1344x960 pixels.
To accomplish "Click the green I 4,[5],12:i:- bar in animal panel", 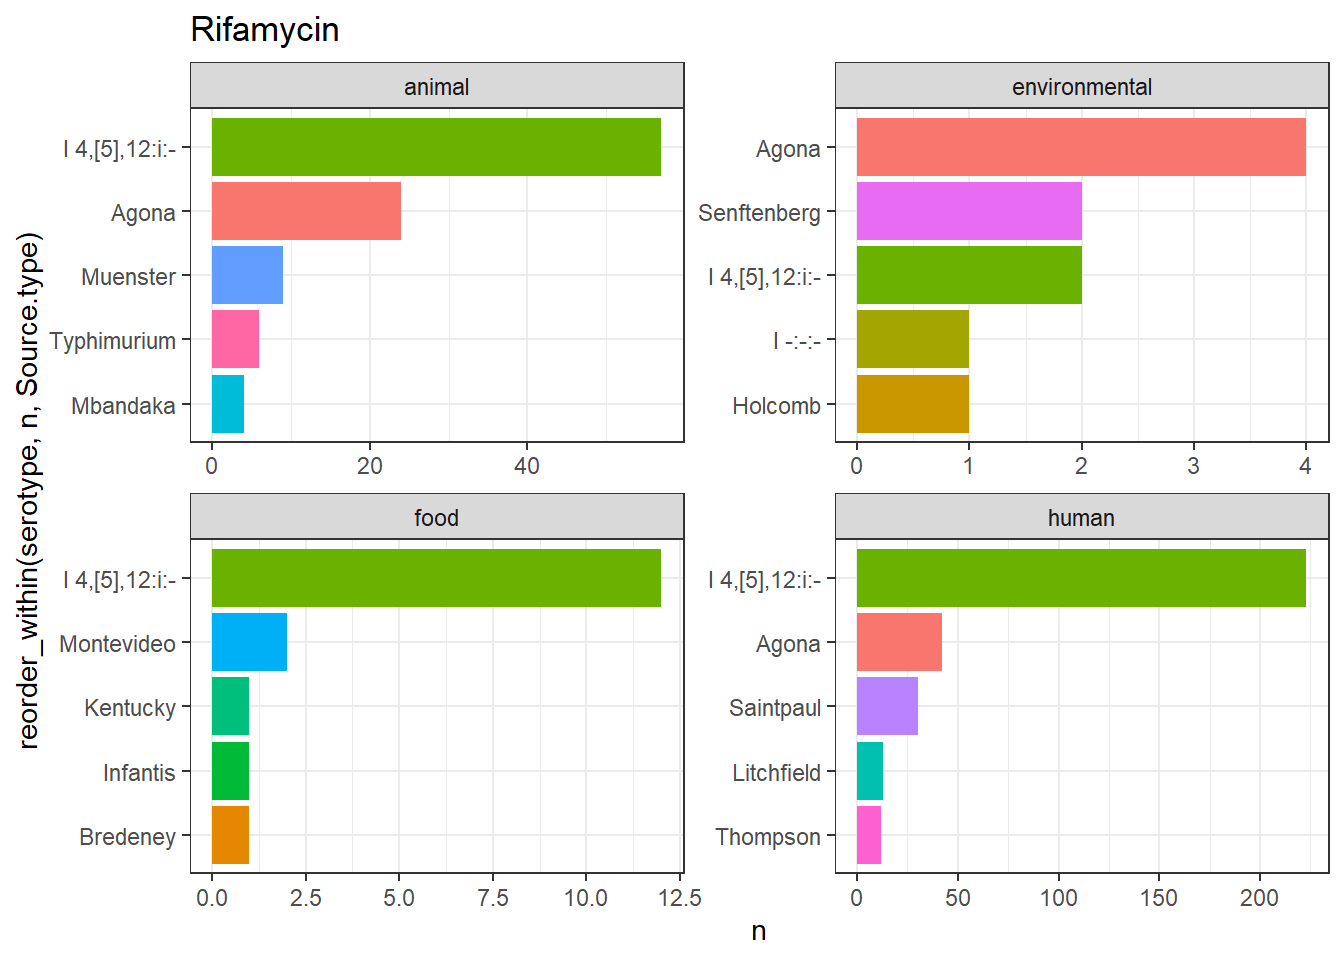I will coord(436,147).
